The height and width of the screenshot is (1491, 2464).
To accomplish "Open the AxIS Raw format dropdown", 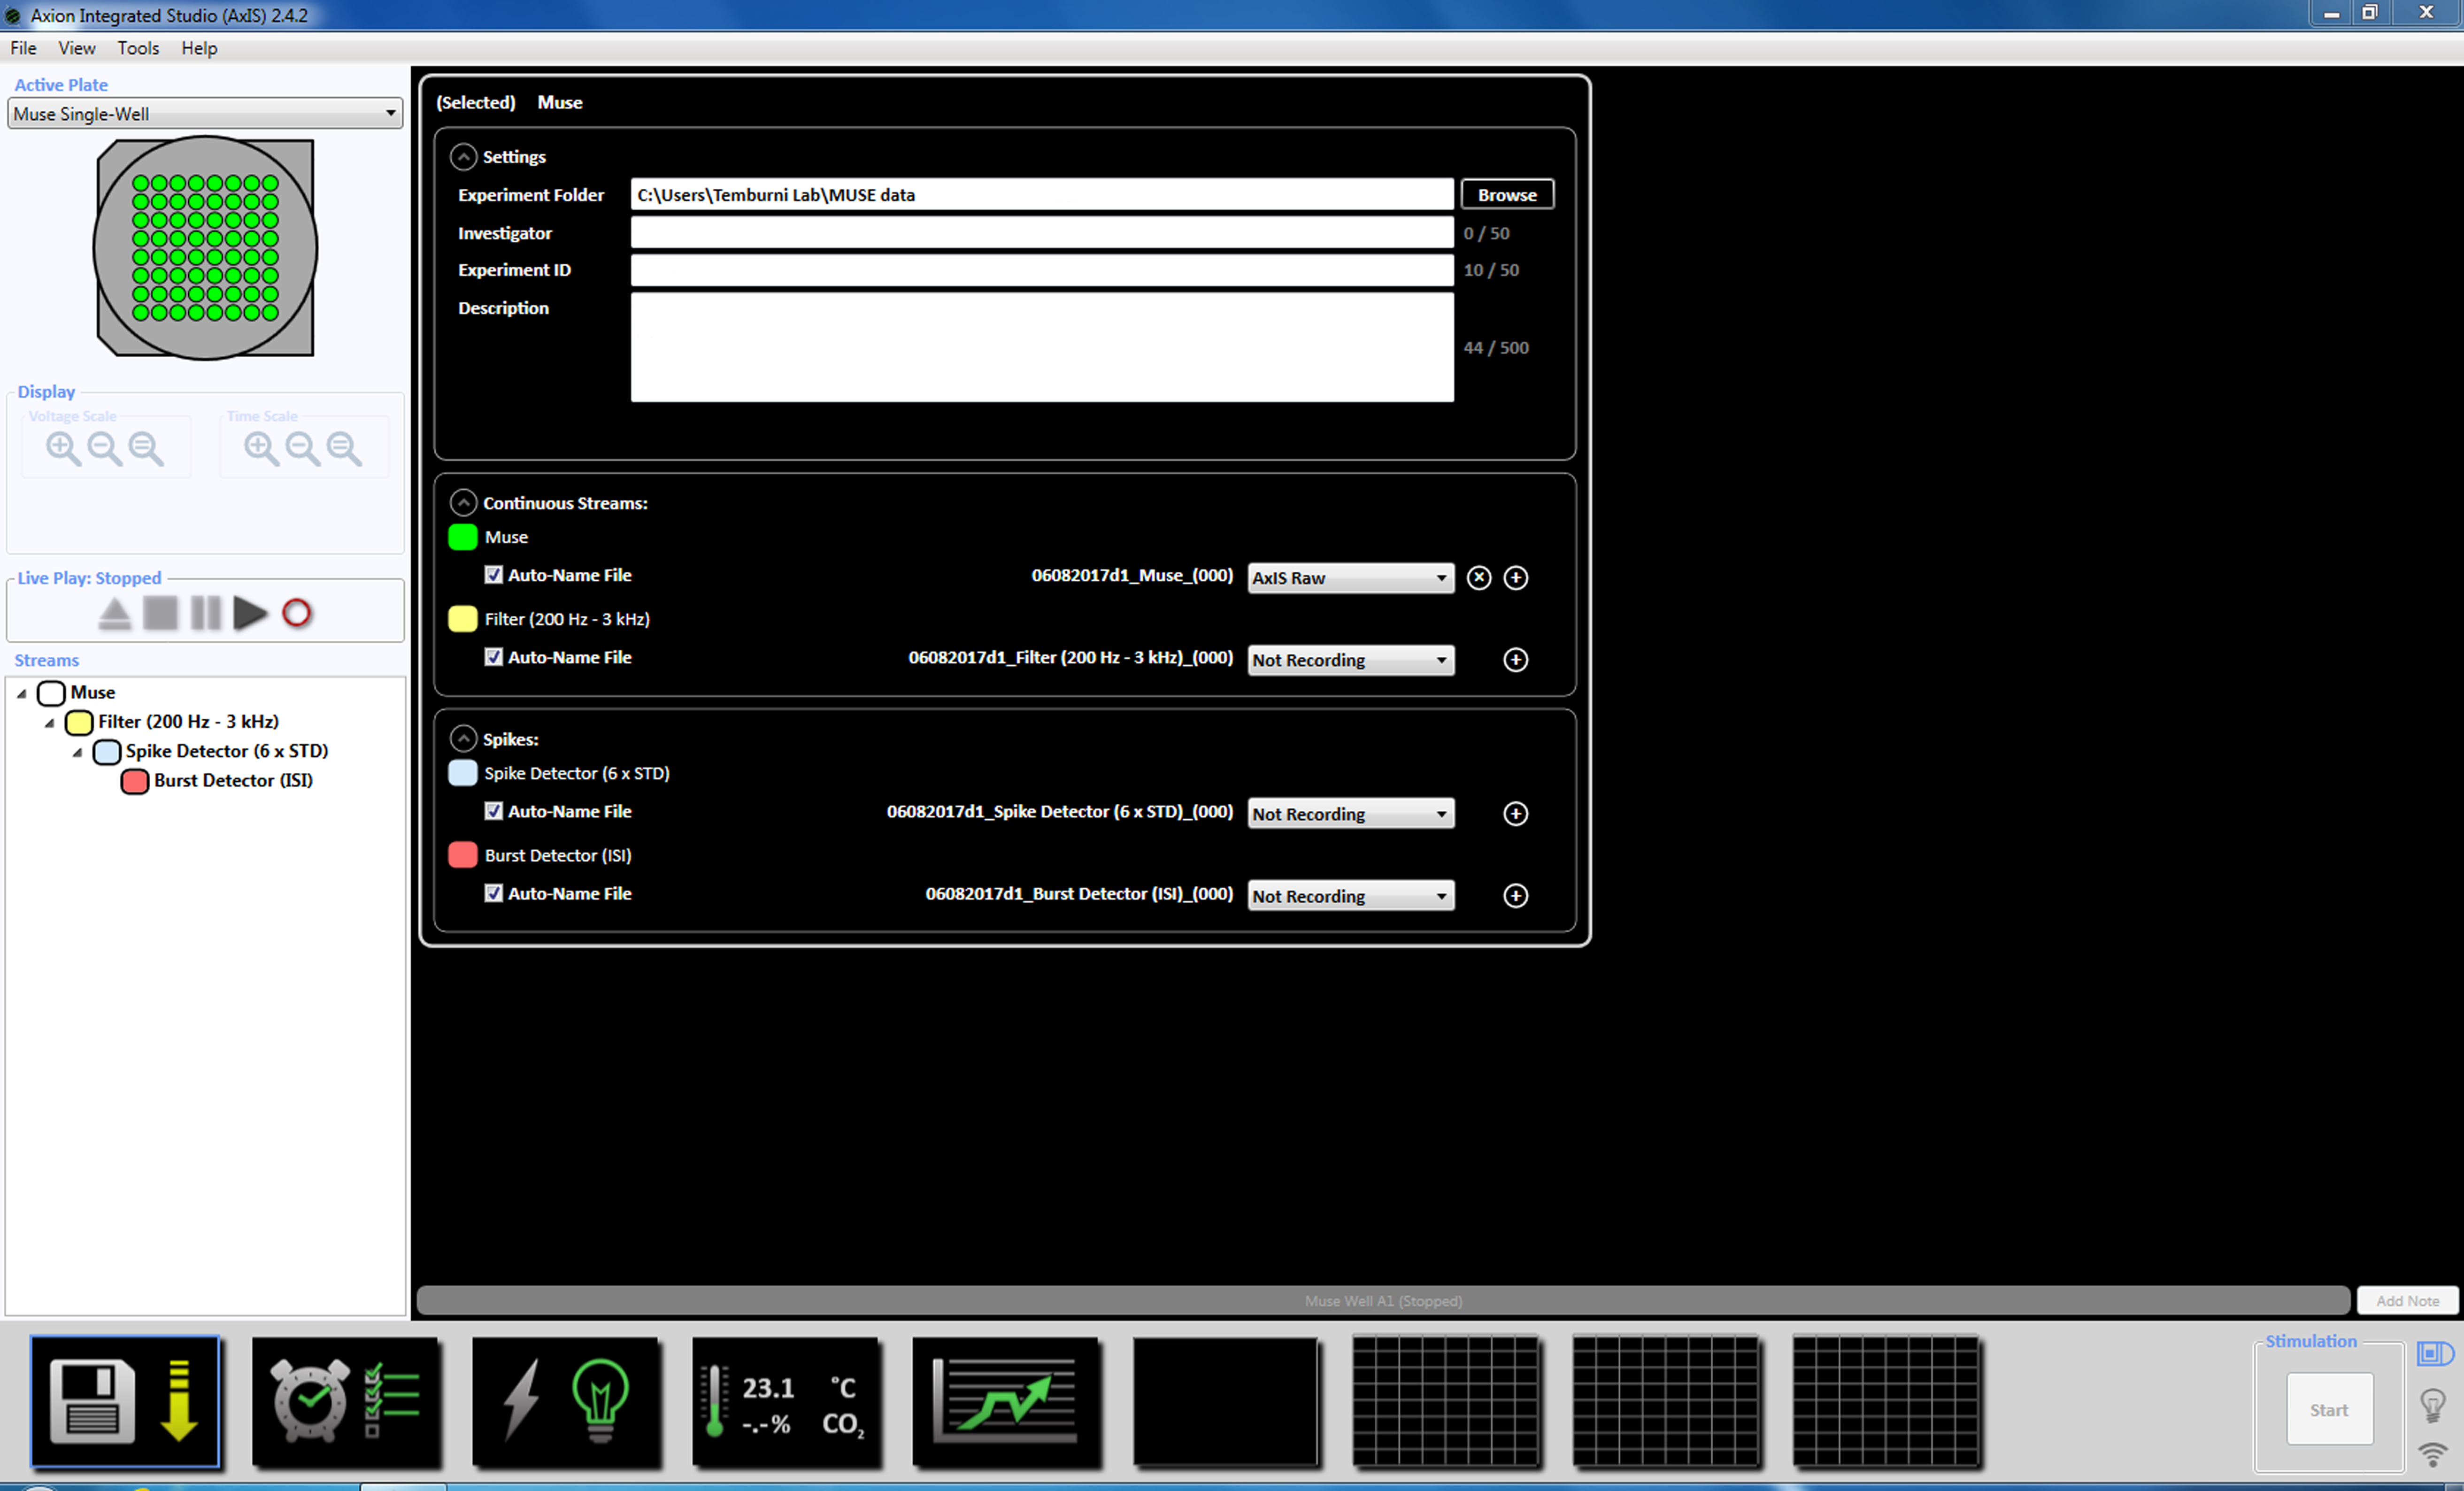I will click(1350, 577).
